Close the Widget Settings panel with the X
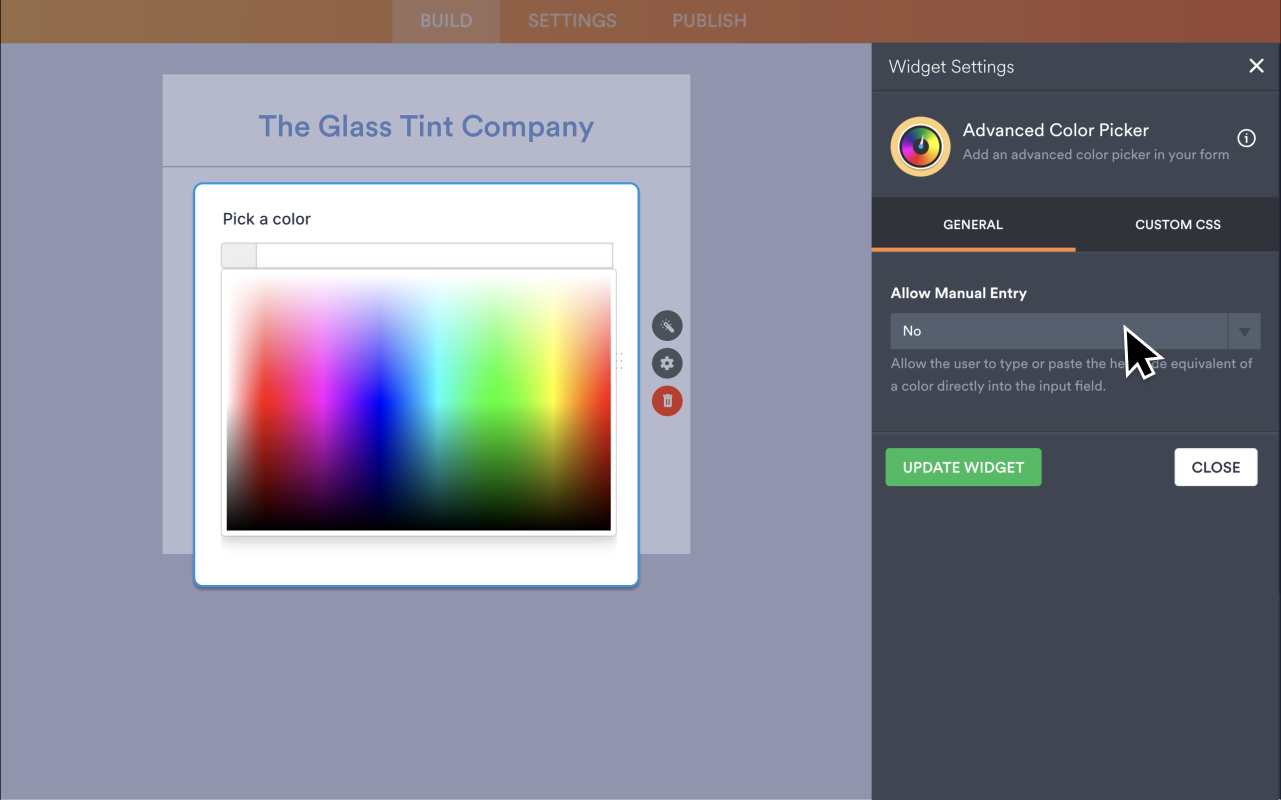 [x=1256, y=66]
